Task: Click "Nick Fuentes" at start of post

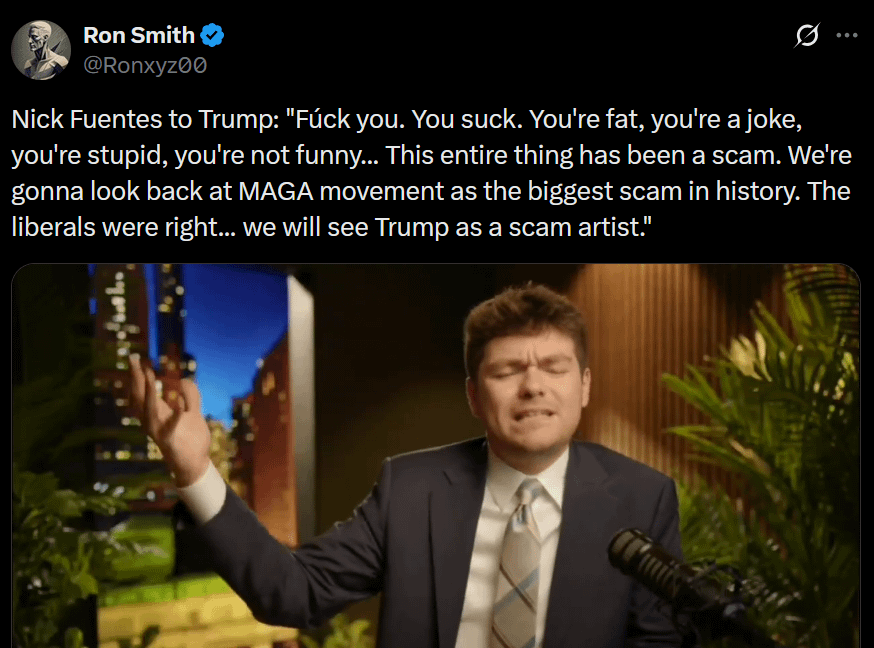Action: point(86,119)
